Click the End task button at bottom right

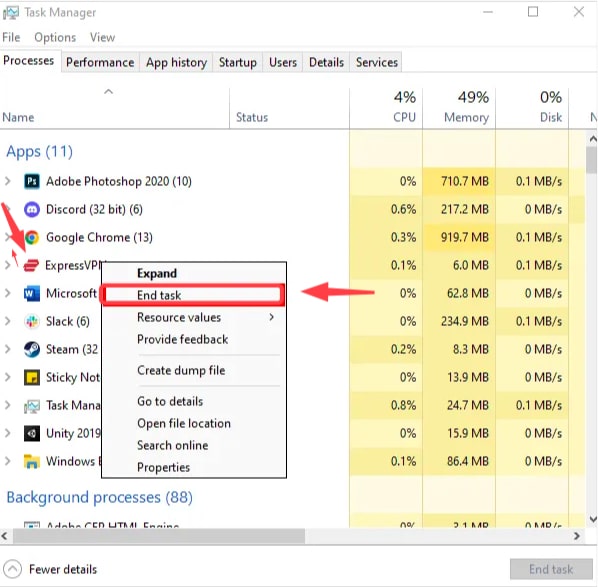point(551,569)
